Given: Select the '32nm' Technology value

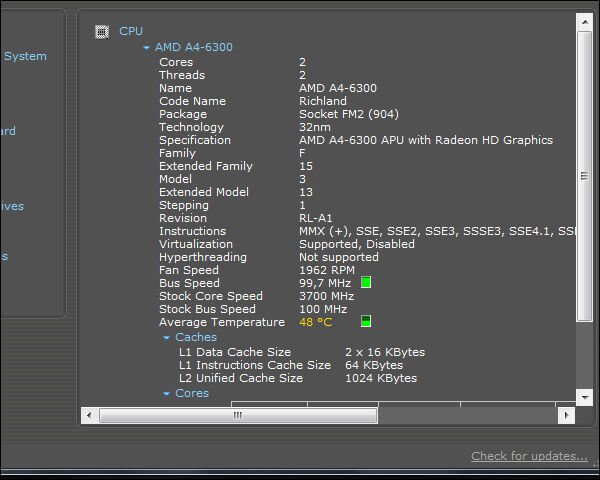Looking at the screenshot, I should pyautogui.click(x=315, y=127).
